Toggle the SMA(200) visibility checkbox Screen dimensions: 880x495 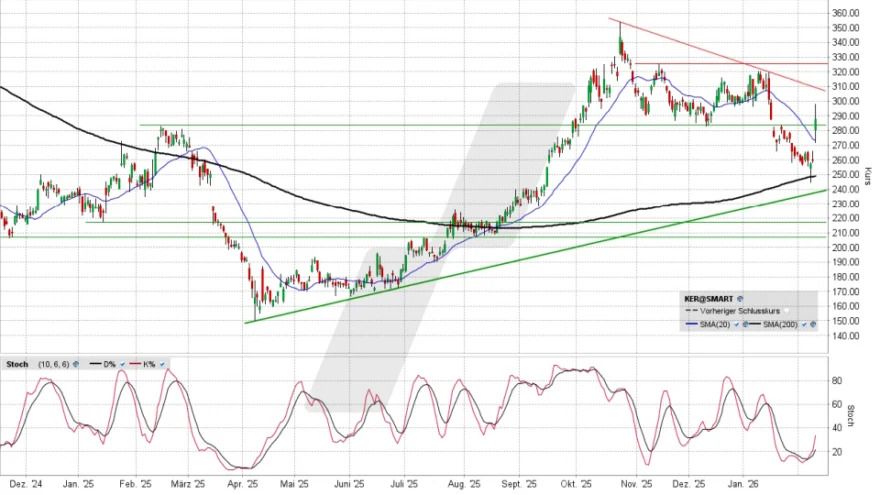[x=803, y=324]
